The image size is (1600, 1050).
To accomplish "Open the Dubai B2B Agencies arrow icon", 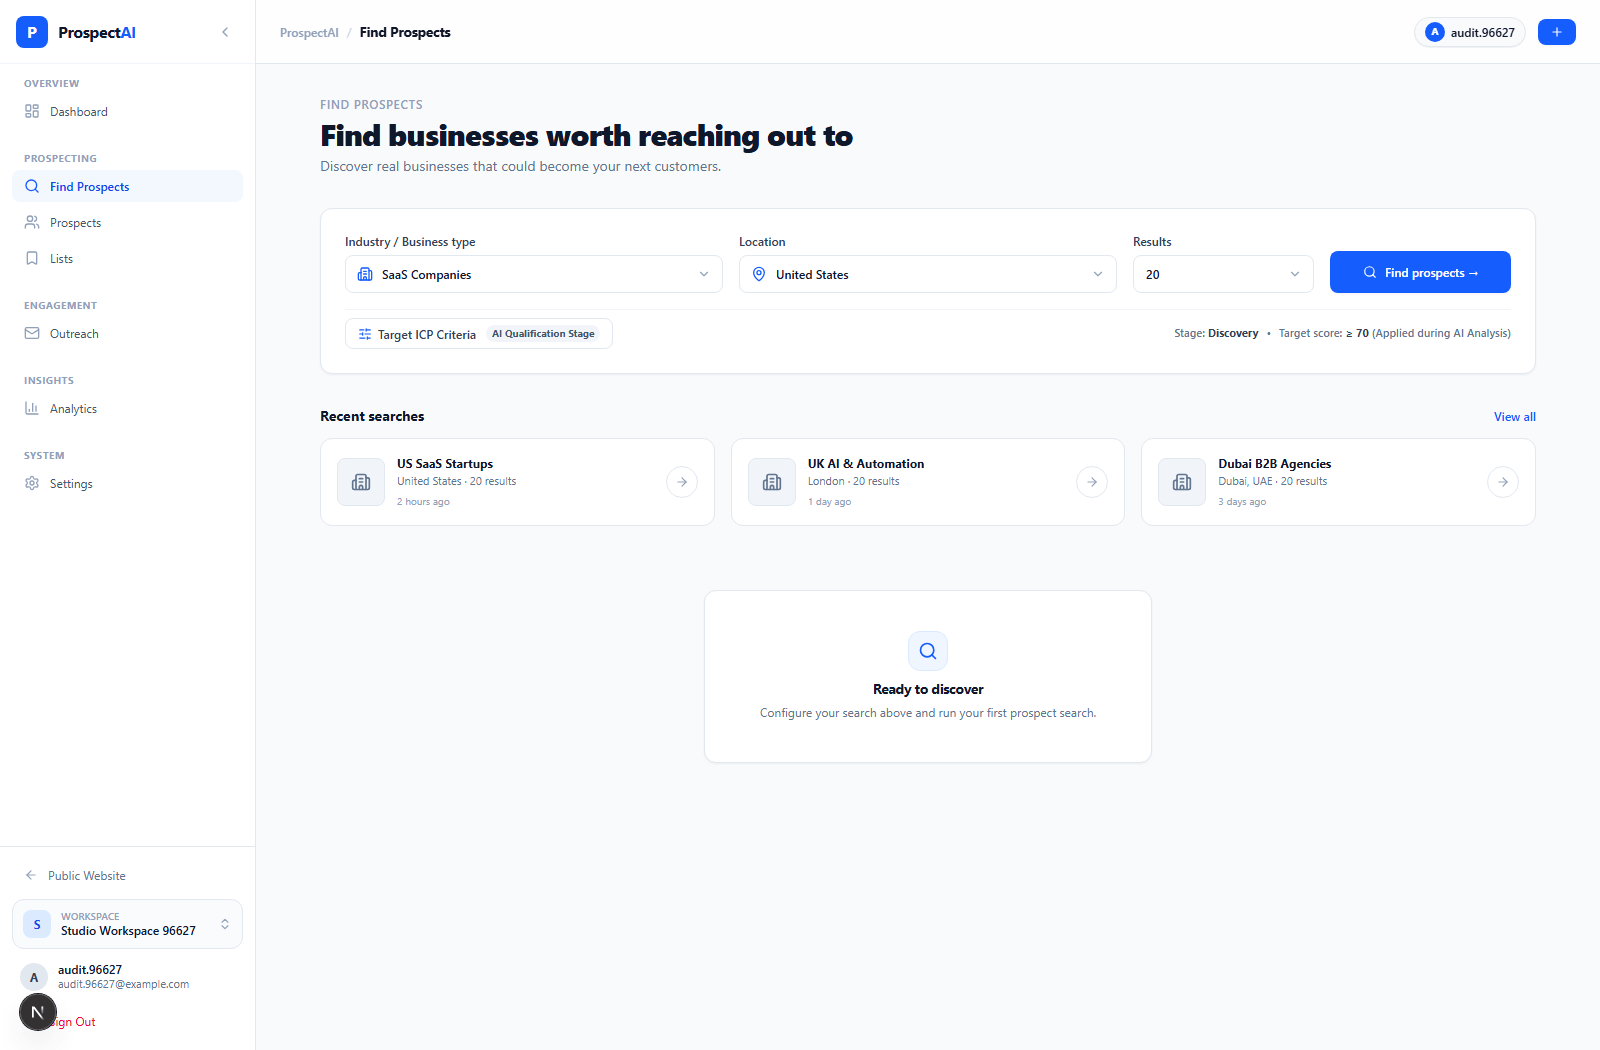I will coord(1503,482).
